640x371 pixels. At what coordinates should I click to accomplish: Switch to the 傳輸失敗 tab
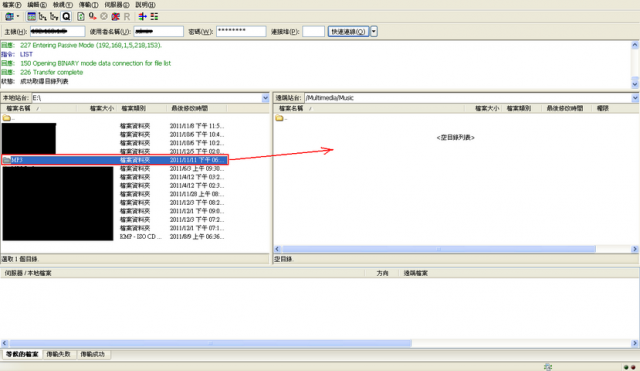pos(58,354)
